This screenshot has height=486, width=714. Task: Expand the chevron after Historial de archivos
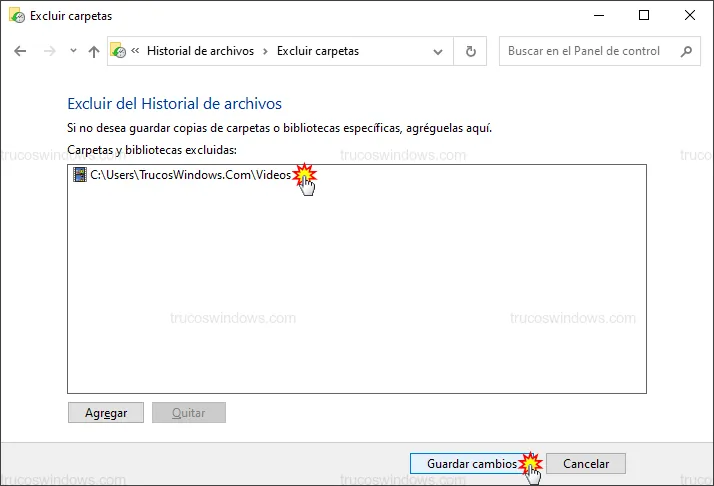[265, 51]
